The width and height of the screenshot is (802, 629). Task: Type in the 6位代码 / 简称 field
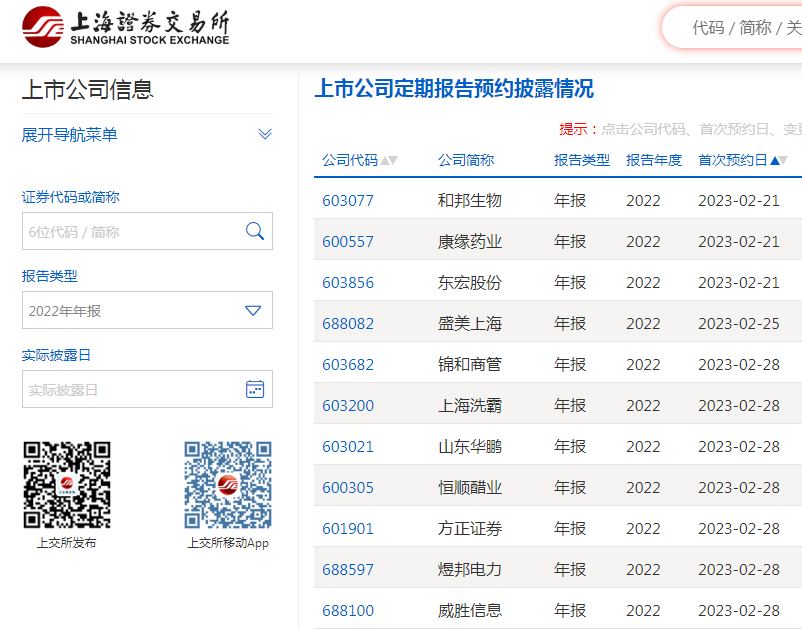click(130, 232)
